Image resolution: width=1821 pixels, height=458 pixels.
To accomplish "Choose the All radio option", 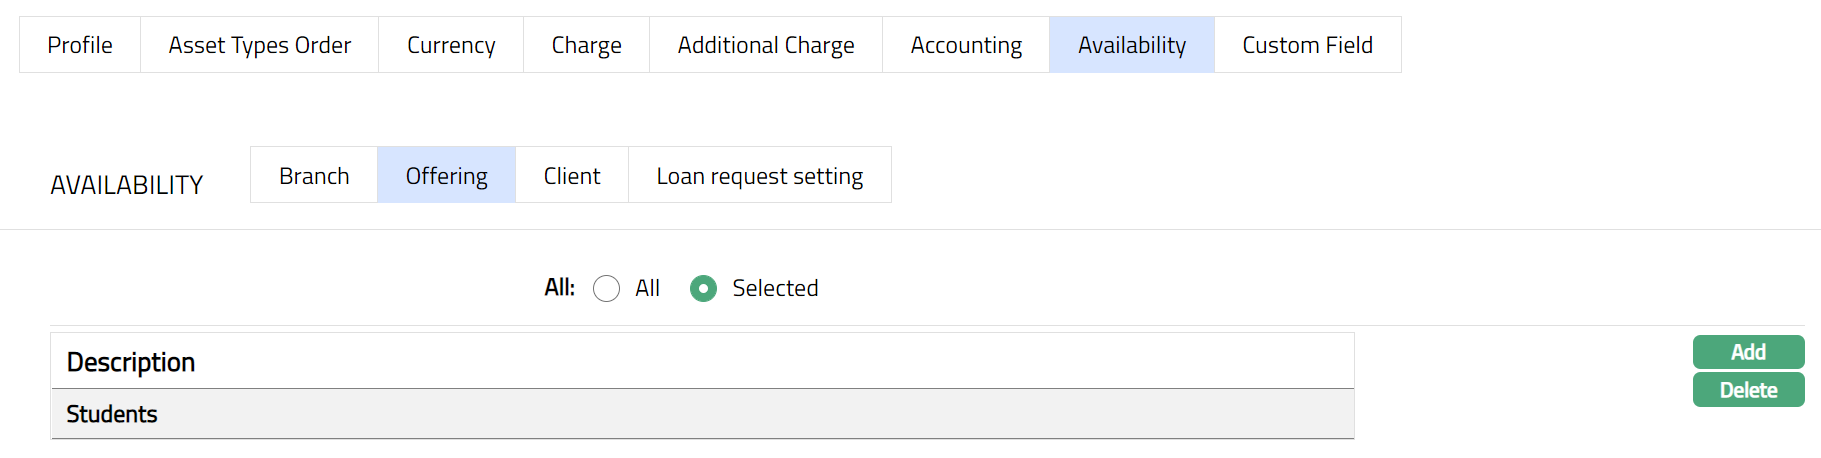I will point(607,289).
